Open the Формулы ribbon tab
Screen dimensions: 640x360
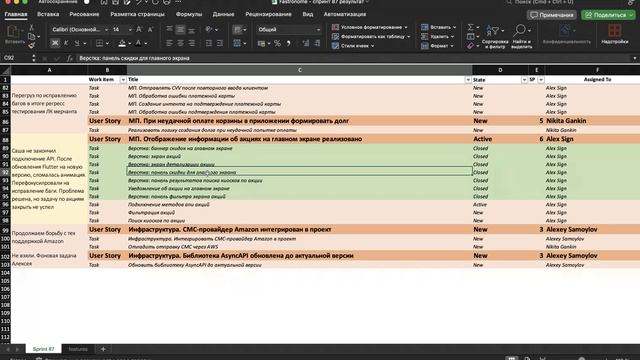189,14
